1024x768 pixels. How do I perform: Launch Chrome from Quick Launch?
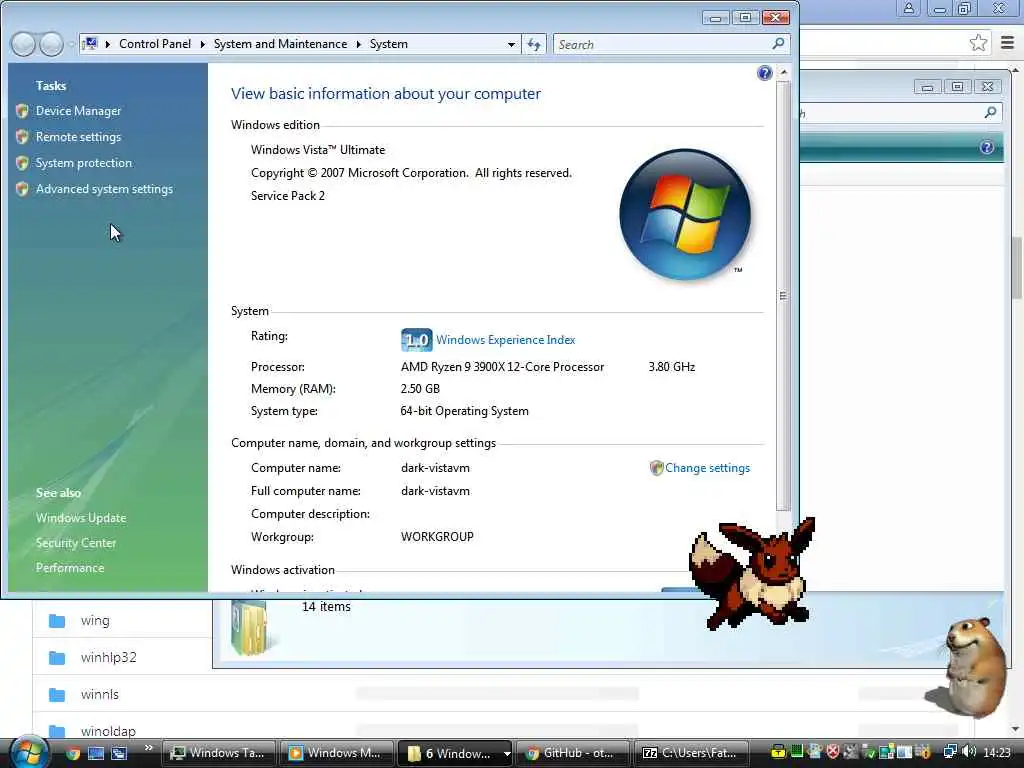click(x=73, y=754)
